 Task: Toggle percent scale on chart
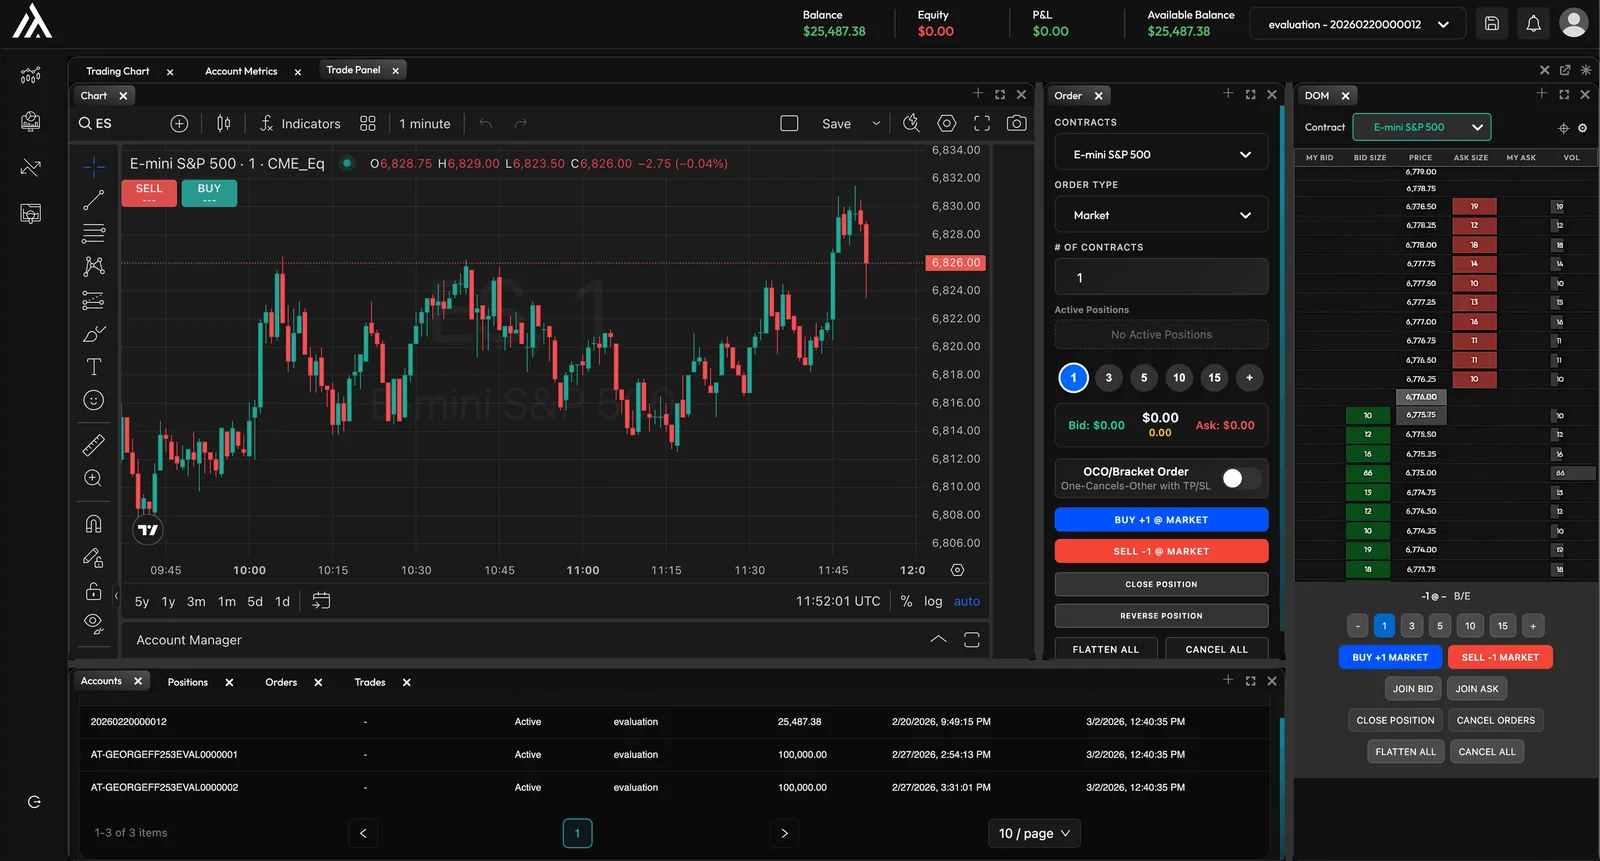coord(906,601)
